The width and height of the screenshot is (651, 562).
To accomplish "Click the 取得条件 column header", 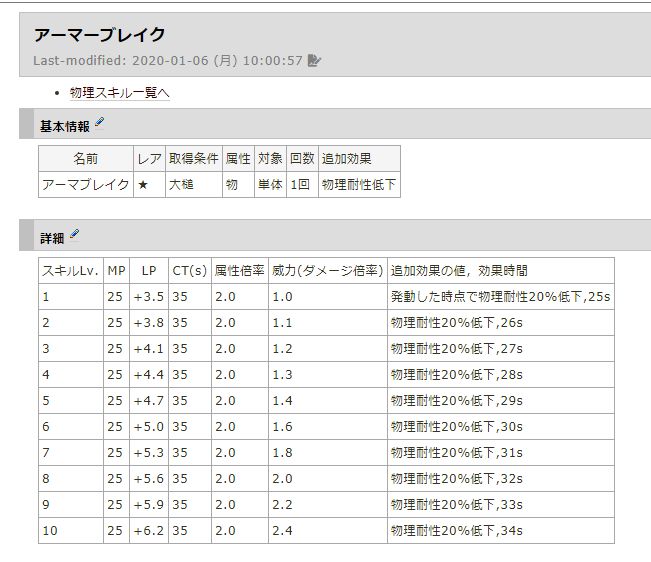I will tap(193, 159).
